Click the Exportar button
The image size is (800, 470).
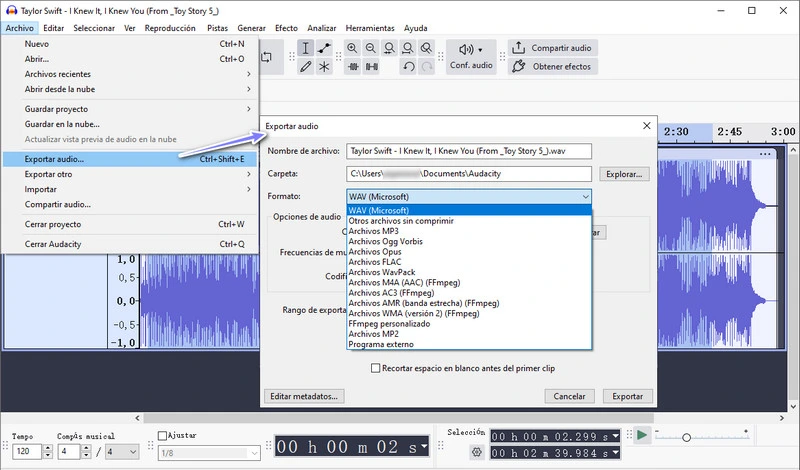pyautogui.click(x=628, y=396)
